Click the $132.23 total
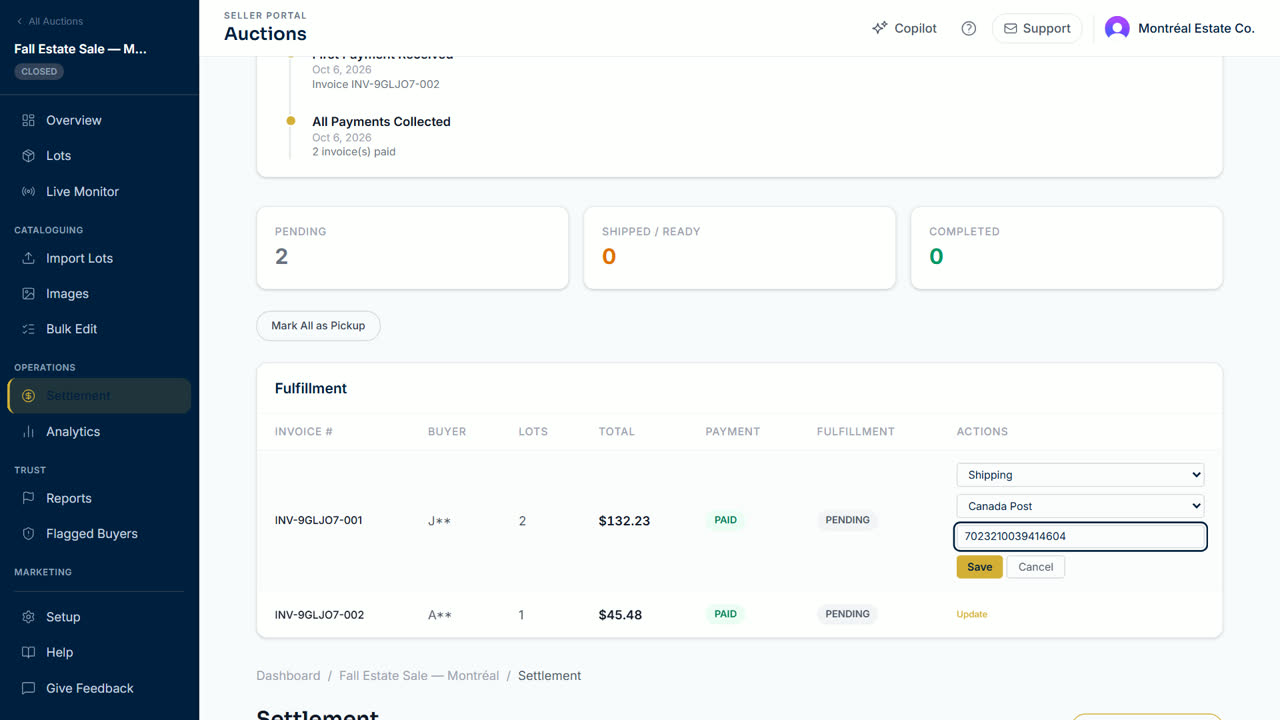 (x=624, y=521)
